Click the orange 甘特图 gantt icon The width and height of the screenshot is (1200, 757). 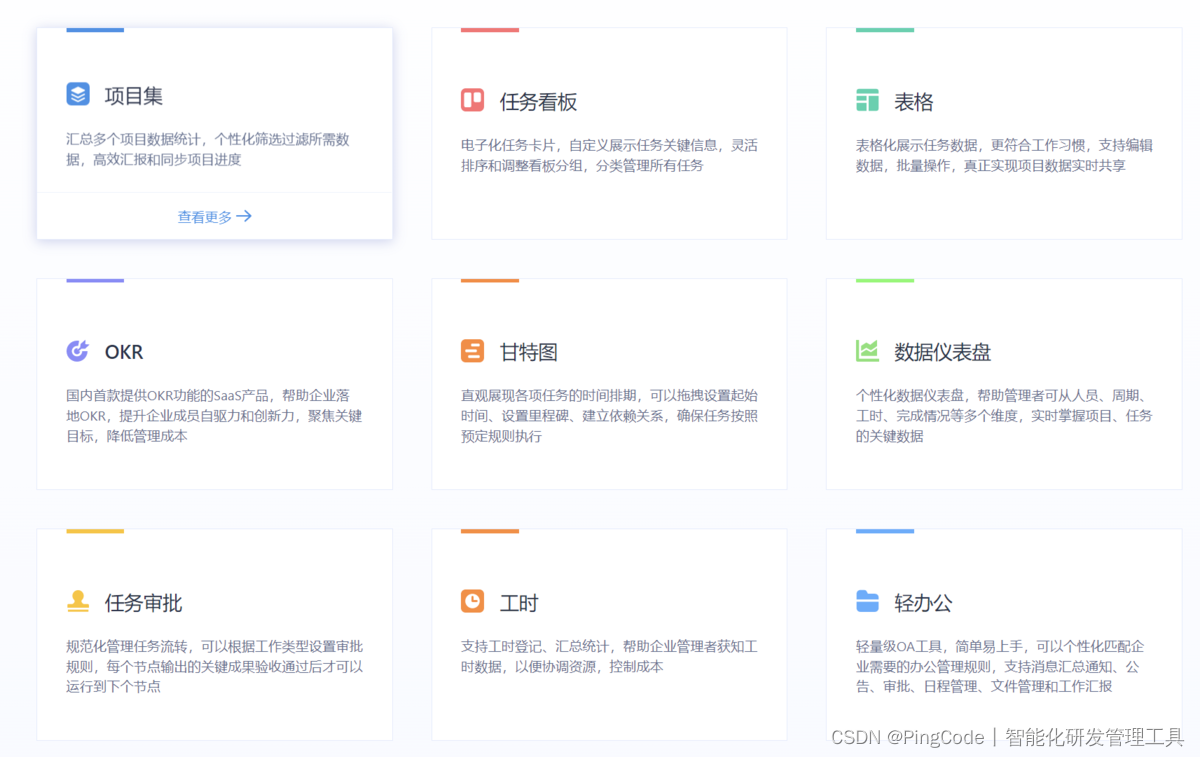(472, 351)
